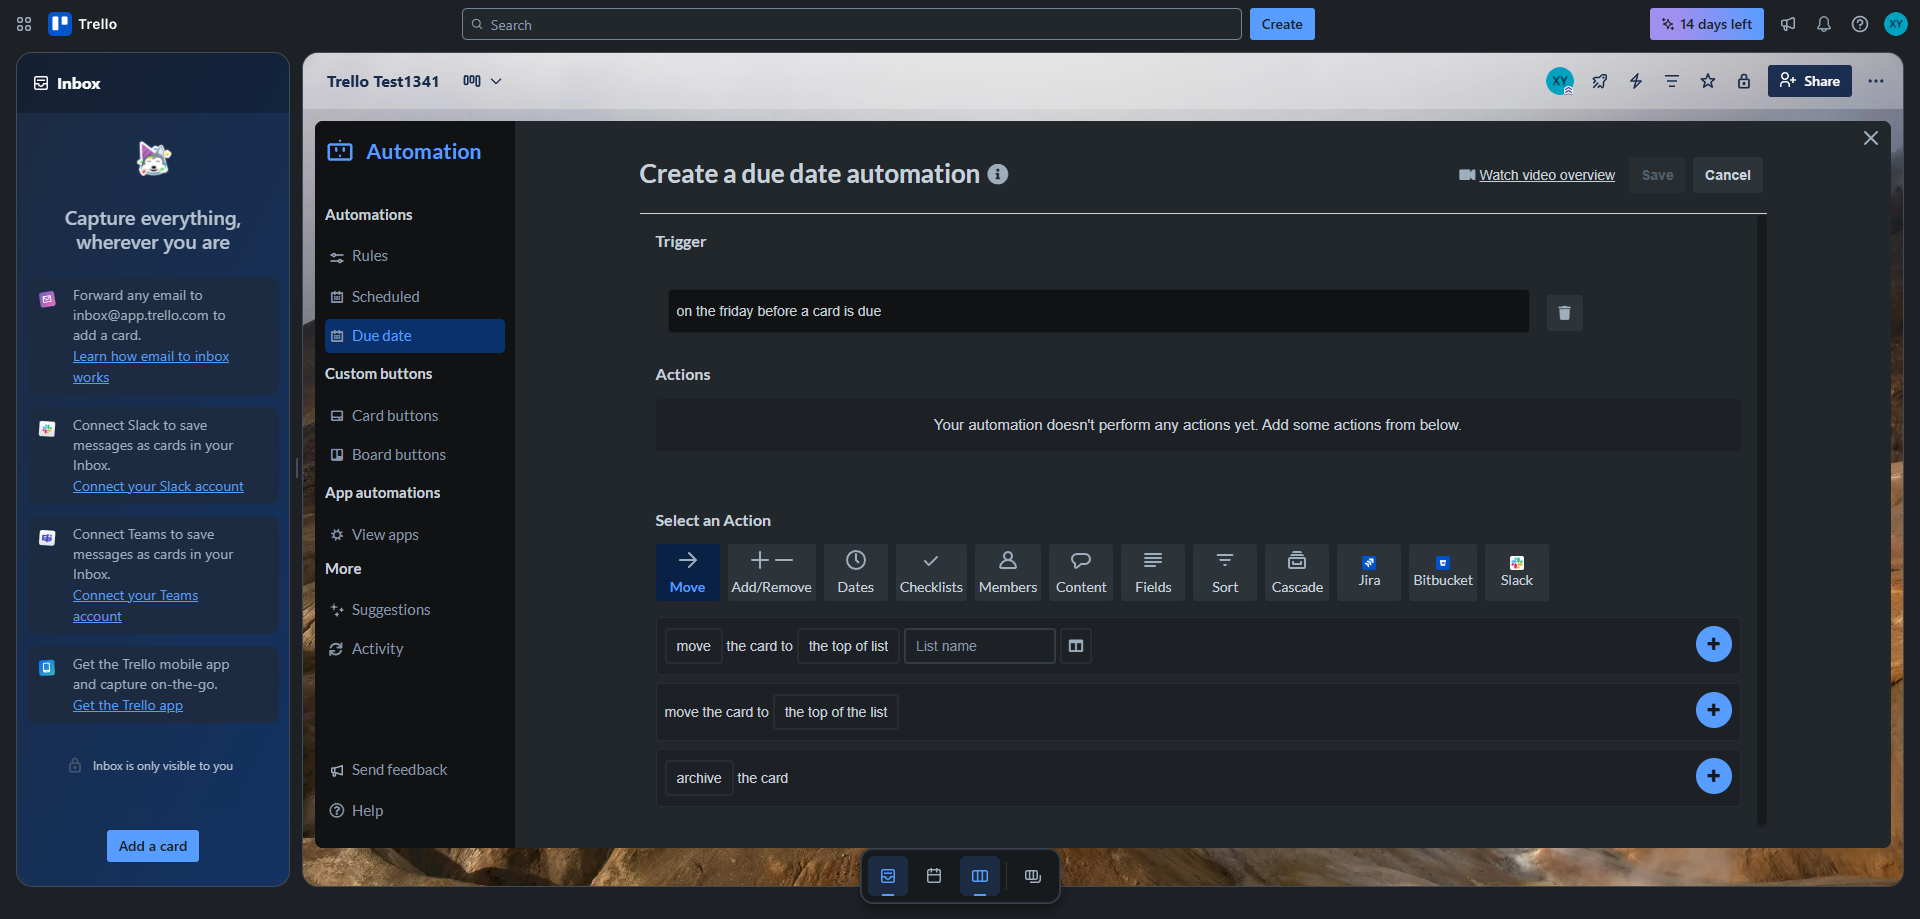Click the trigger text 'on the friday before a card is due'
Viewport: 1920px width, 919px height.
click(x=779, y=311)
